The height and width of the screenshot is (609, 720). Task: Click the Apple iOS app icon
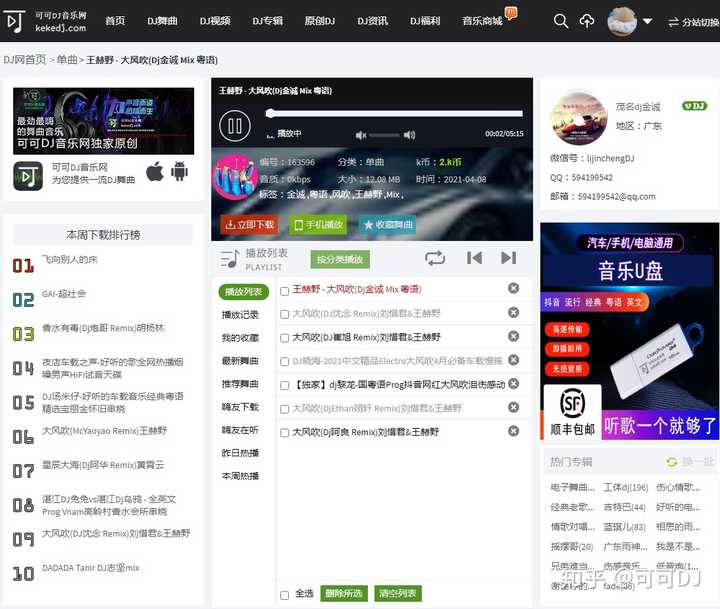click(x=155, y=171)
